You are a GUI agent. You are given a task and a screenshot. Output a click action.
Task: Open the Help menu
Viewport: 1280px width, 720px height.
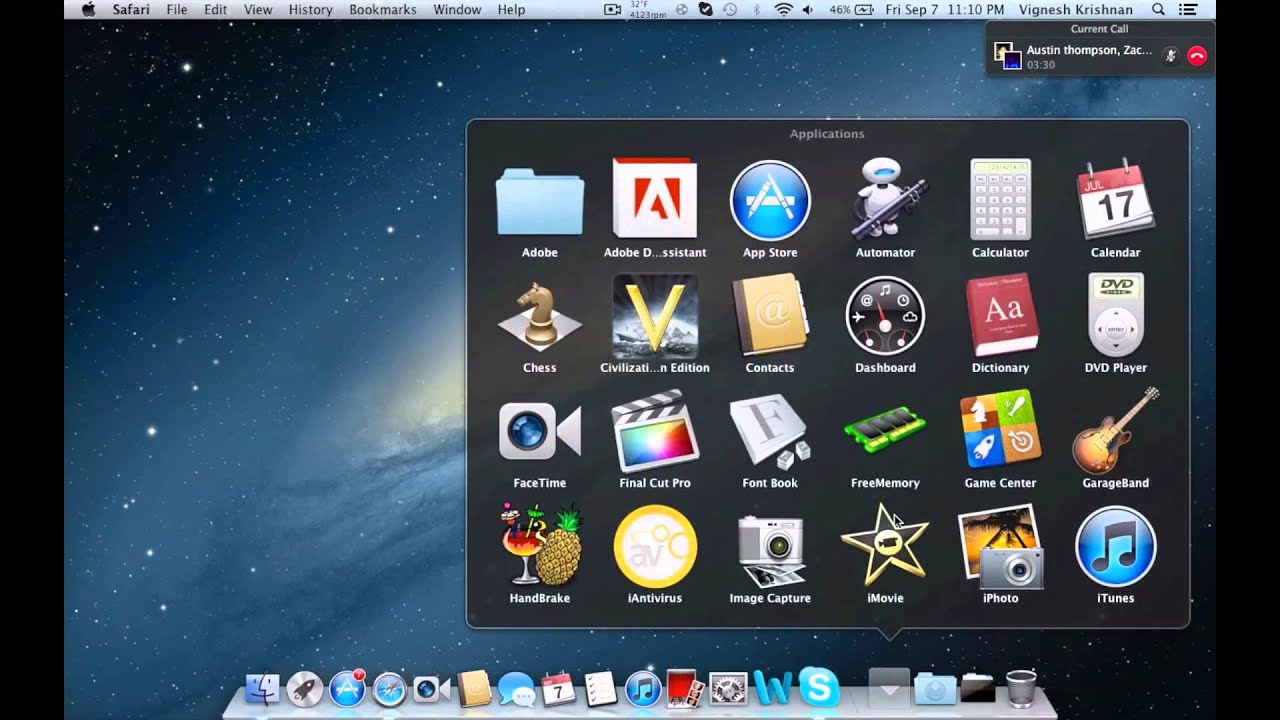tap(511, 9)
